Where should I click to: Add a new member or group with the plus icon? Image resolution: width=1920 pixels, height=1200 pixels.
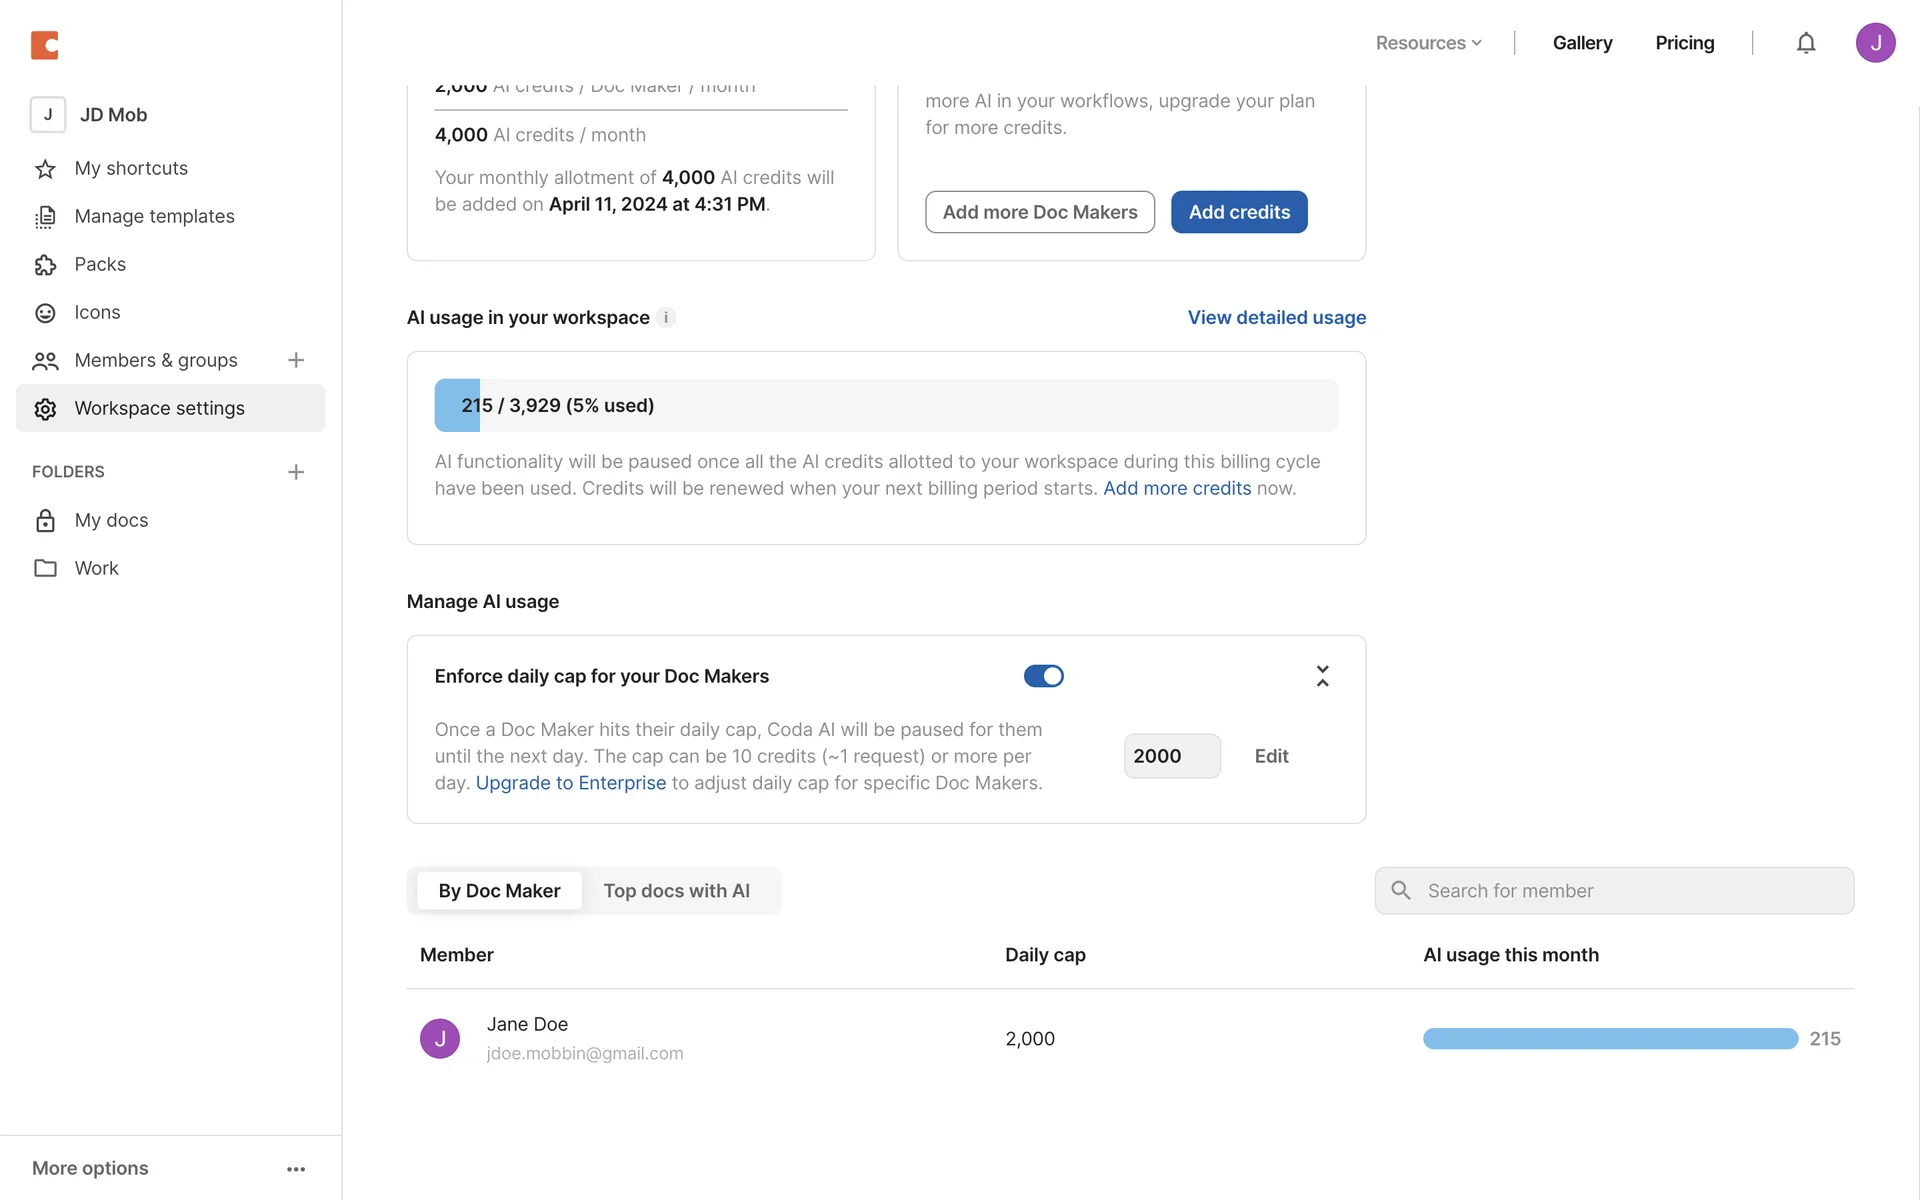tap(296, 360)
